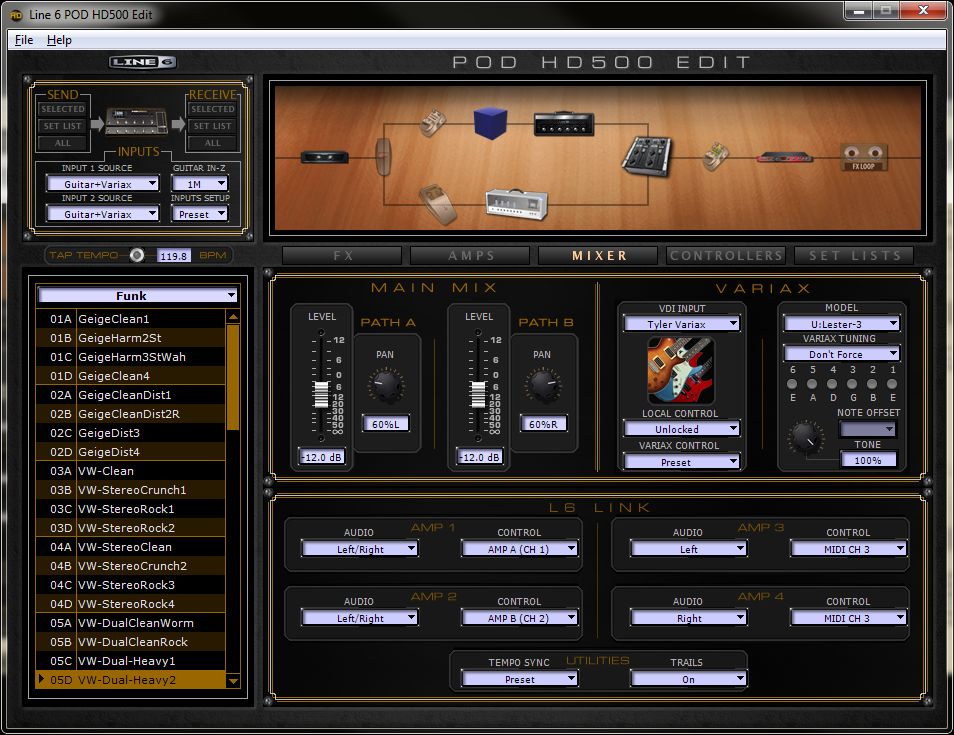Open the Funk set list dropdown

click(138, 296)
